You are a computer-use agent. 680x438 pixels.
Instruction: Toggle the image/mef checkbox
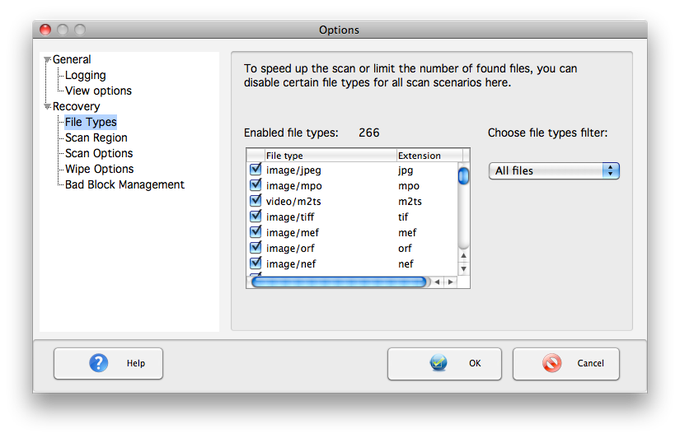255,232
